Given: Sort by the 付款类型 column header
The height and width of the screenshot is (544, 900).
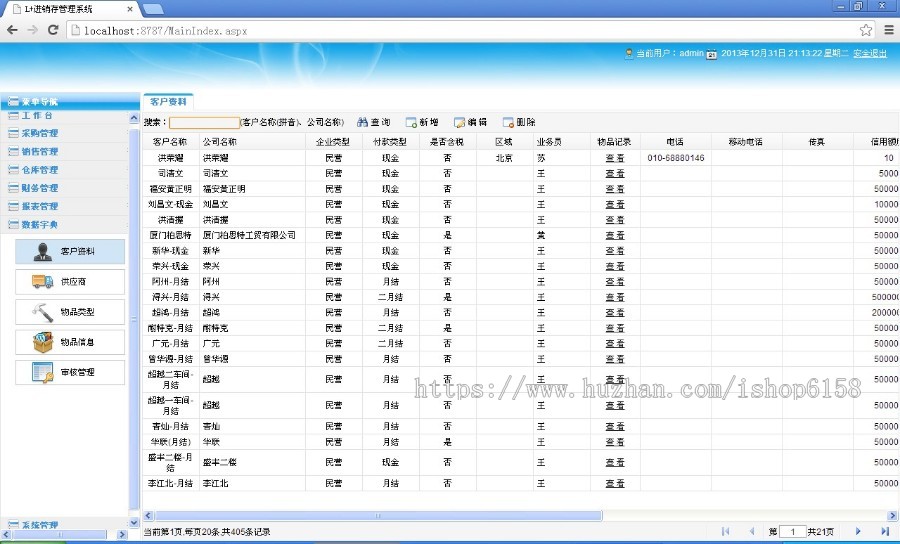Looking at the screenshot, I should pos(390,142).
